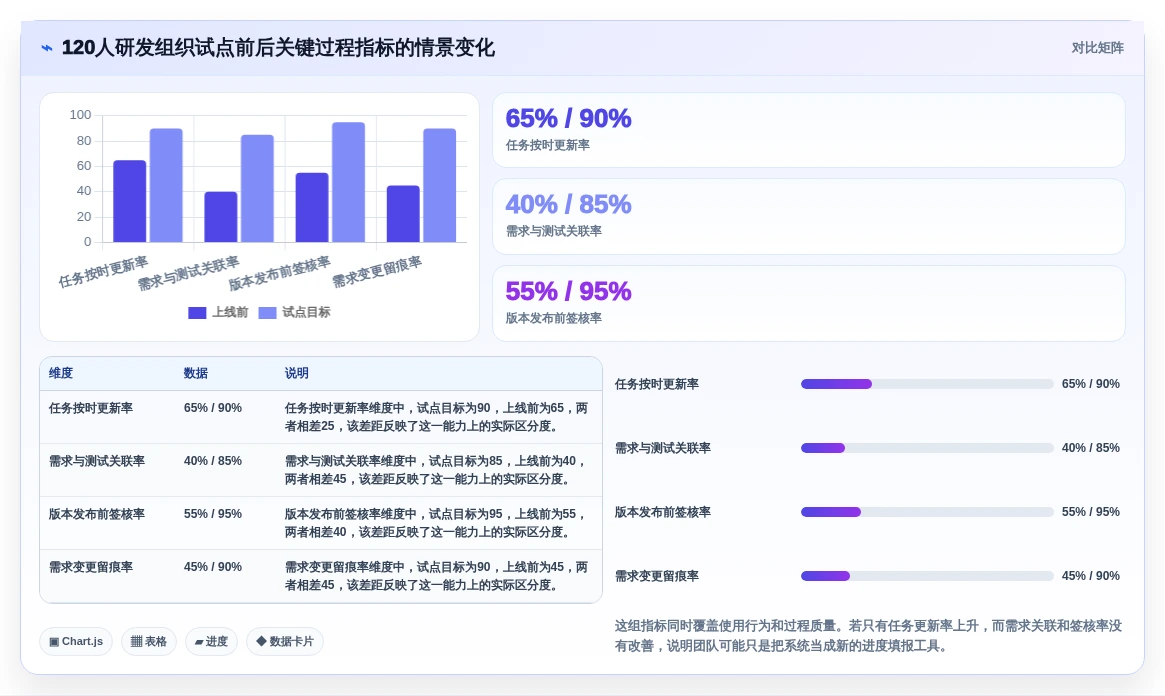Toggle the 上线前 legend swatch
This screenshot has width=1165, height=696.
click(197, 313)
